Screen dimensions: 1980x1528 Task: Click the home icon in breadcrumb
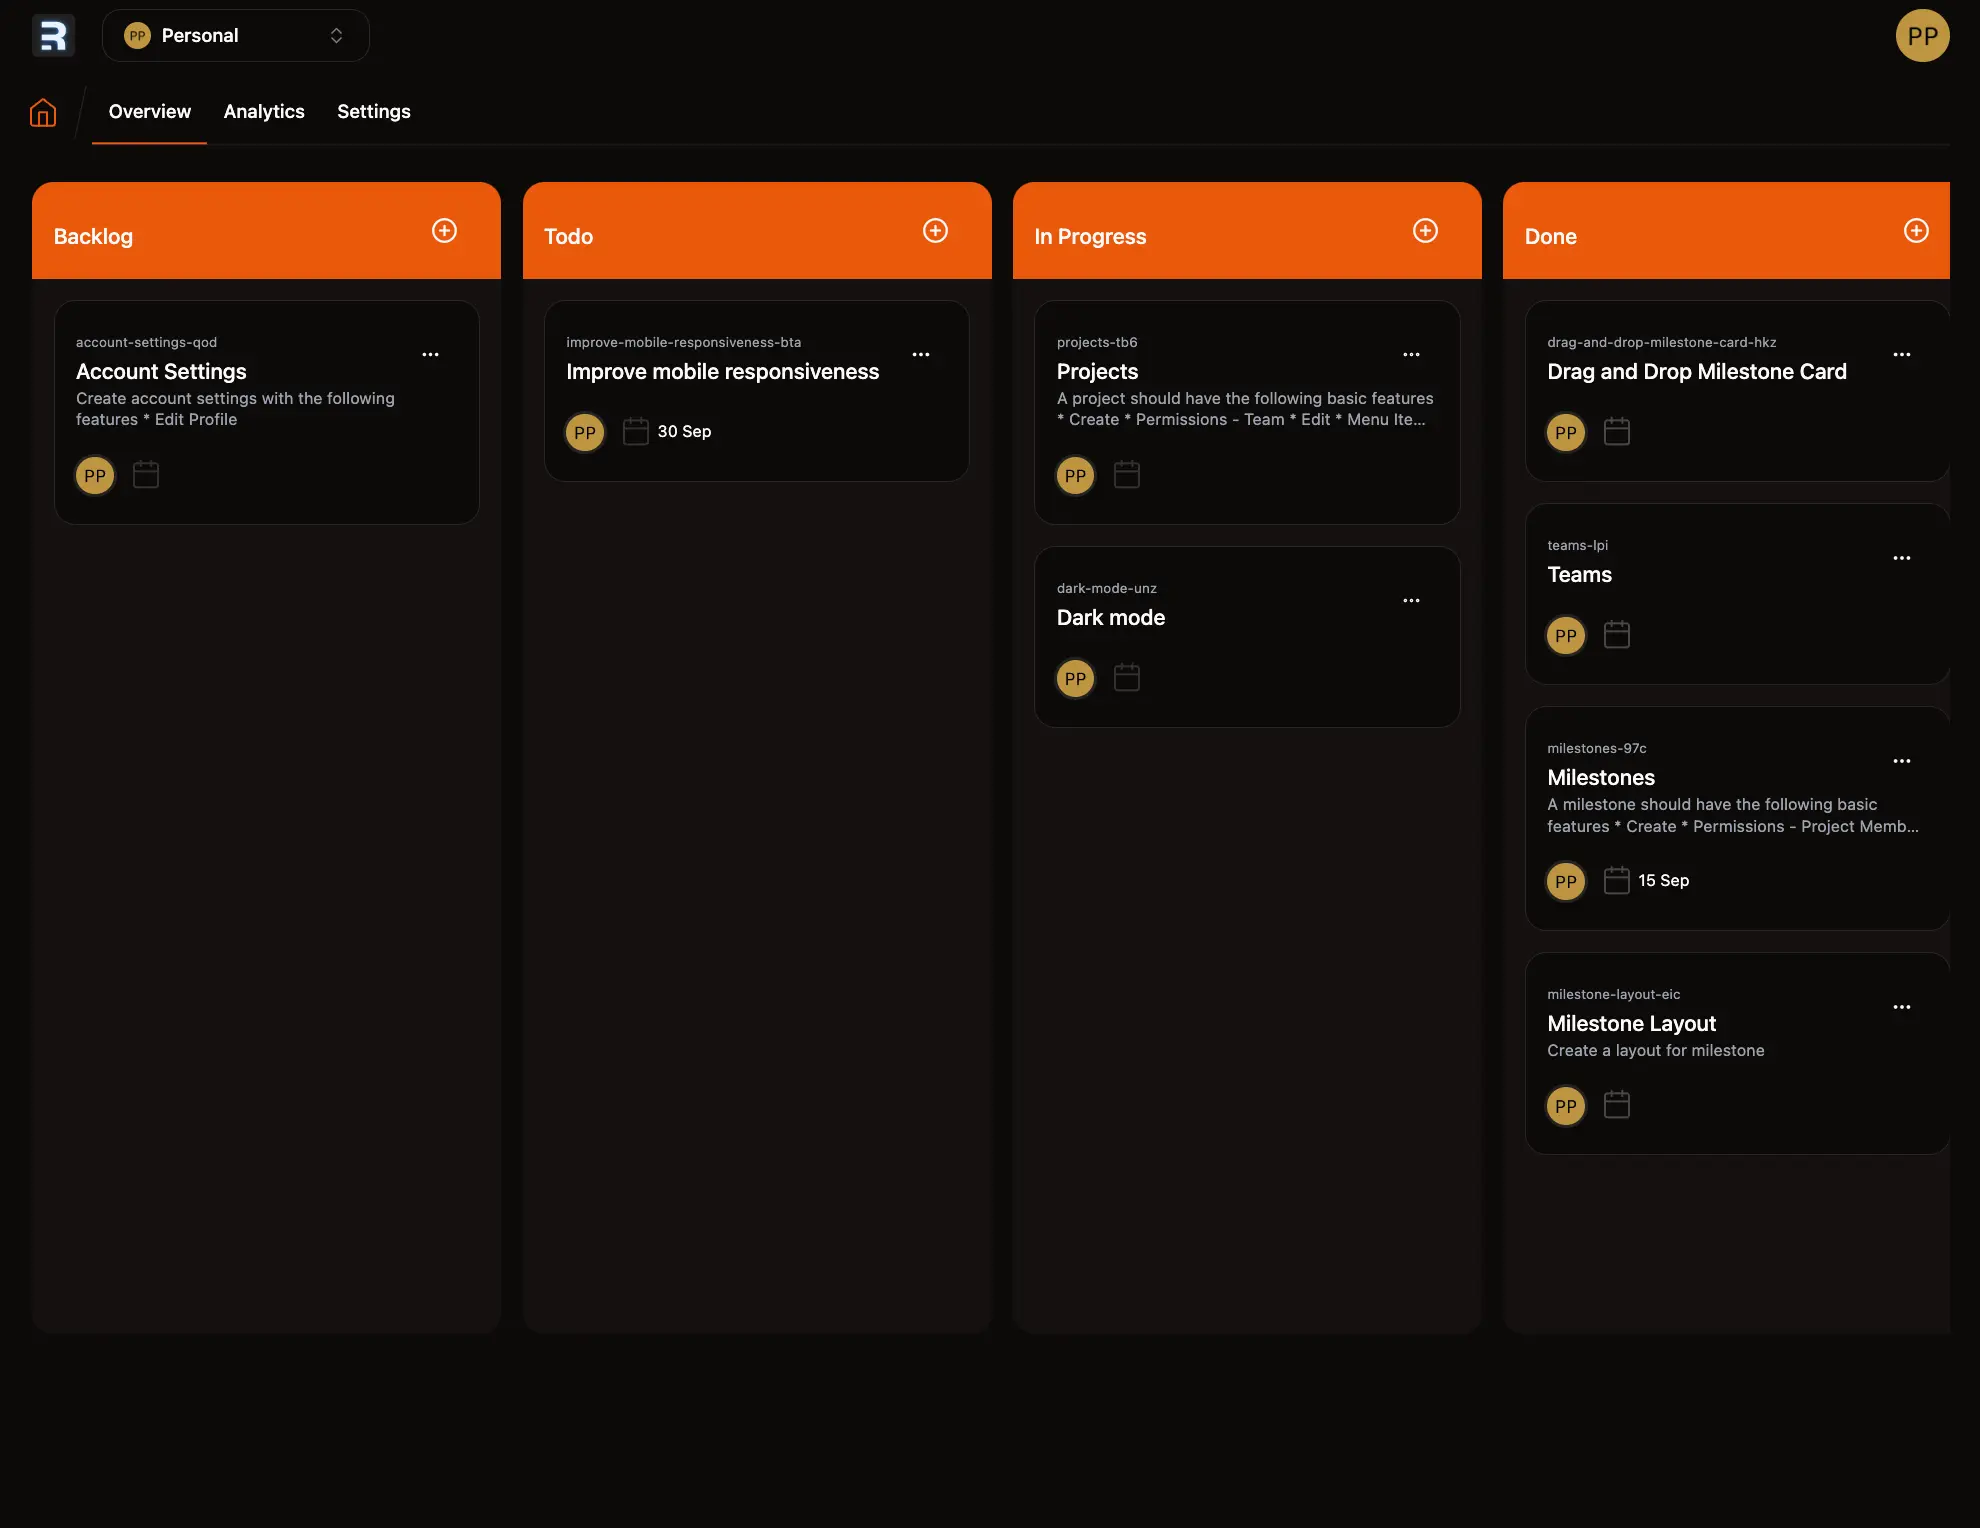click(x=43, y=112)
